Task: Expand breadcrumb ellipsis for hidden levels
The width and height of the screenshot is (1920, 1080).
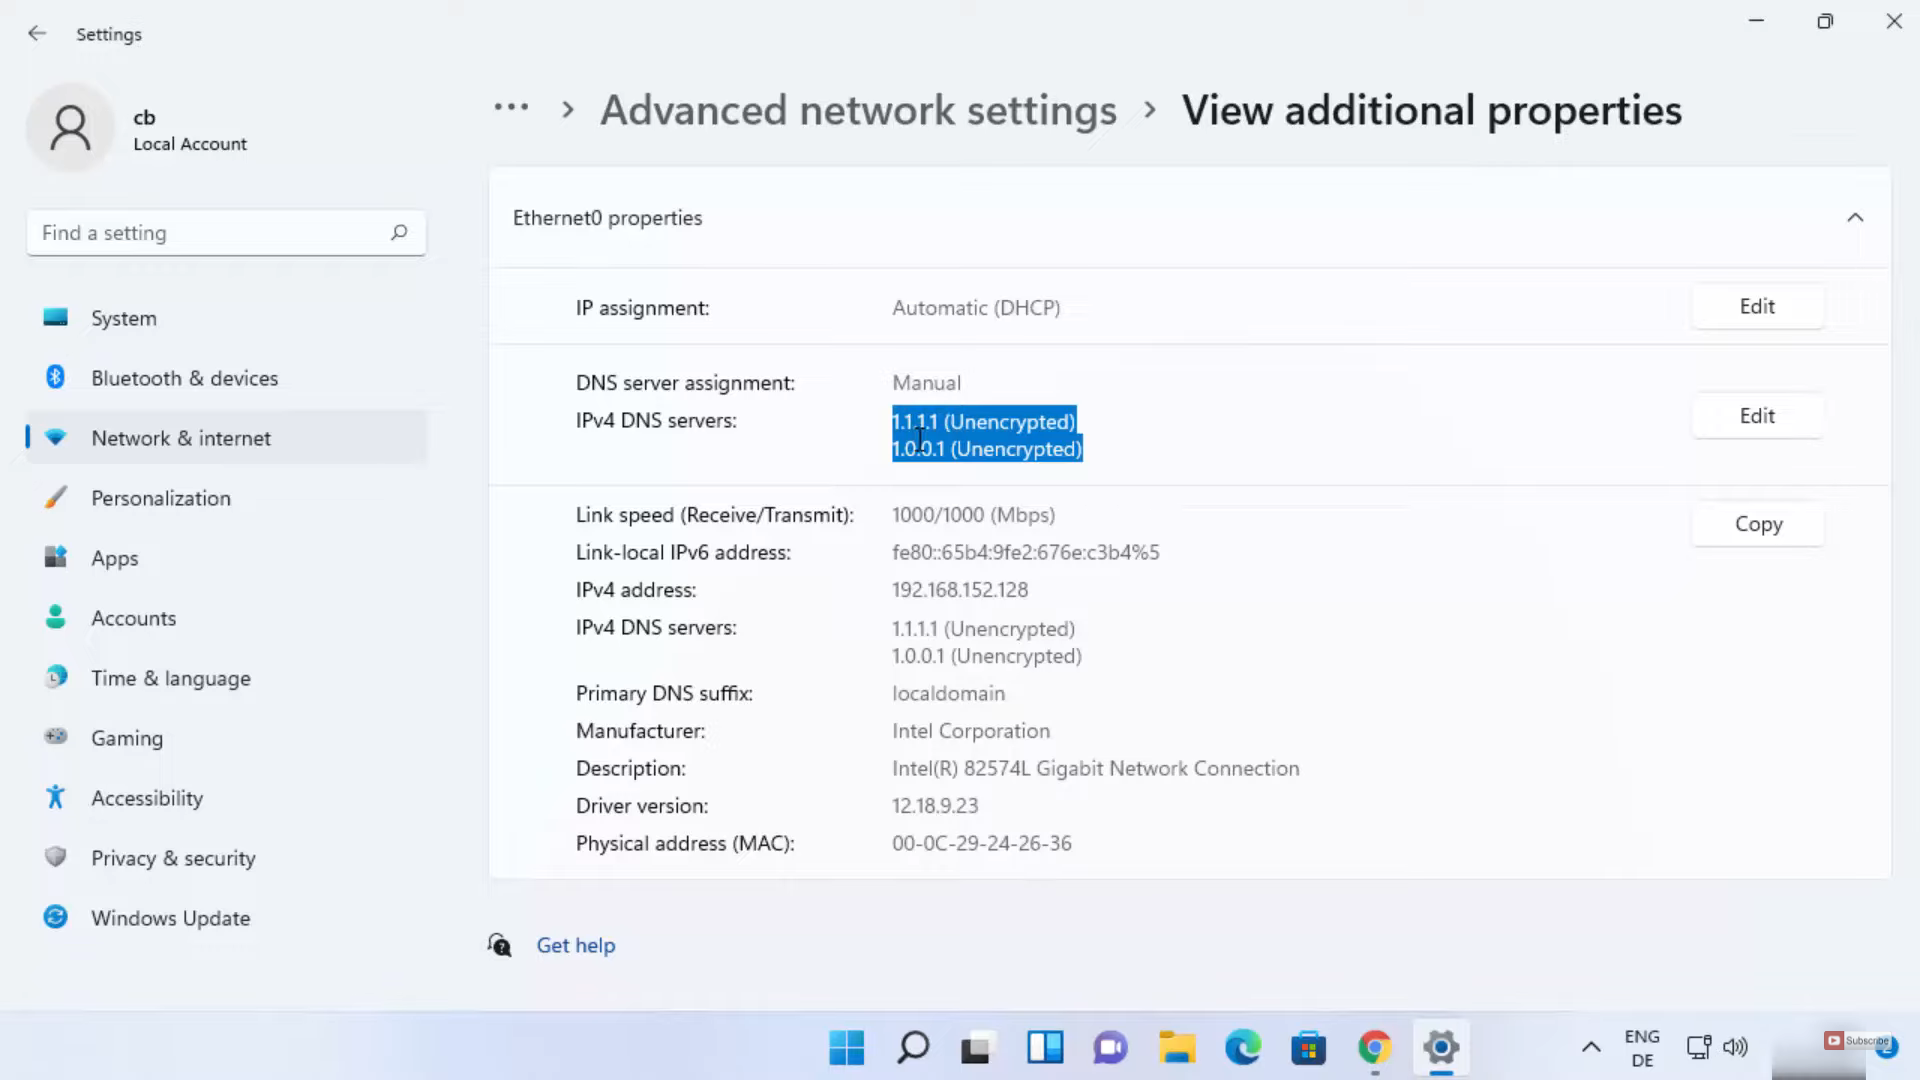Action: 511,108
